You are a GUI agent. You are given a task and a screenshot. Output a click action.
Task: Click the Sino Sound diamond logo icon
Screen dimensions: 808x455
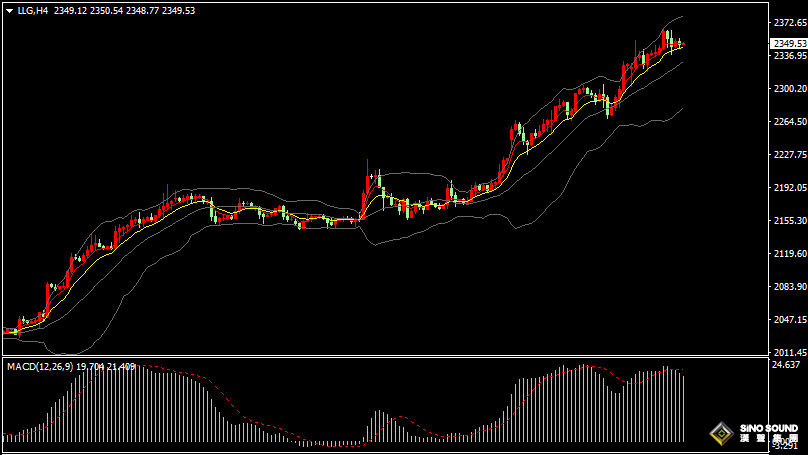(718, 433)
